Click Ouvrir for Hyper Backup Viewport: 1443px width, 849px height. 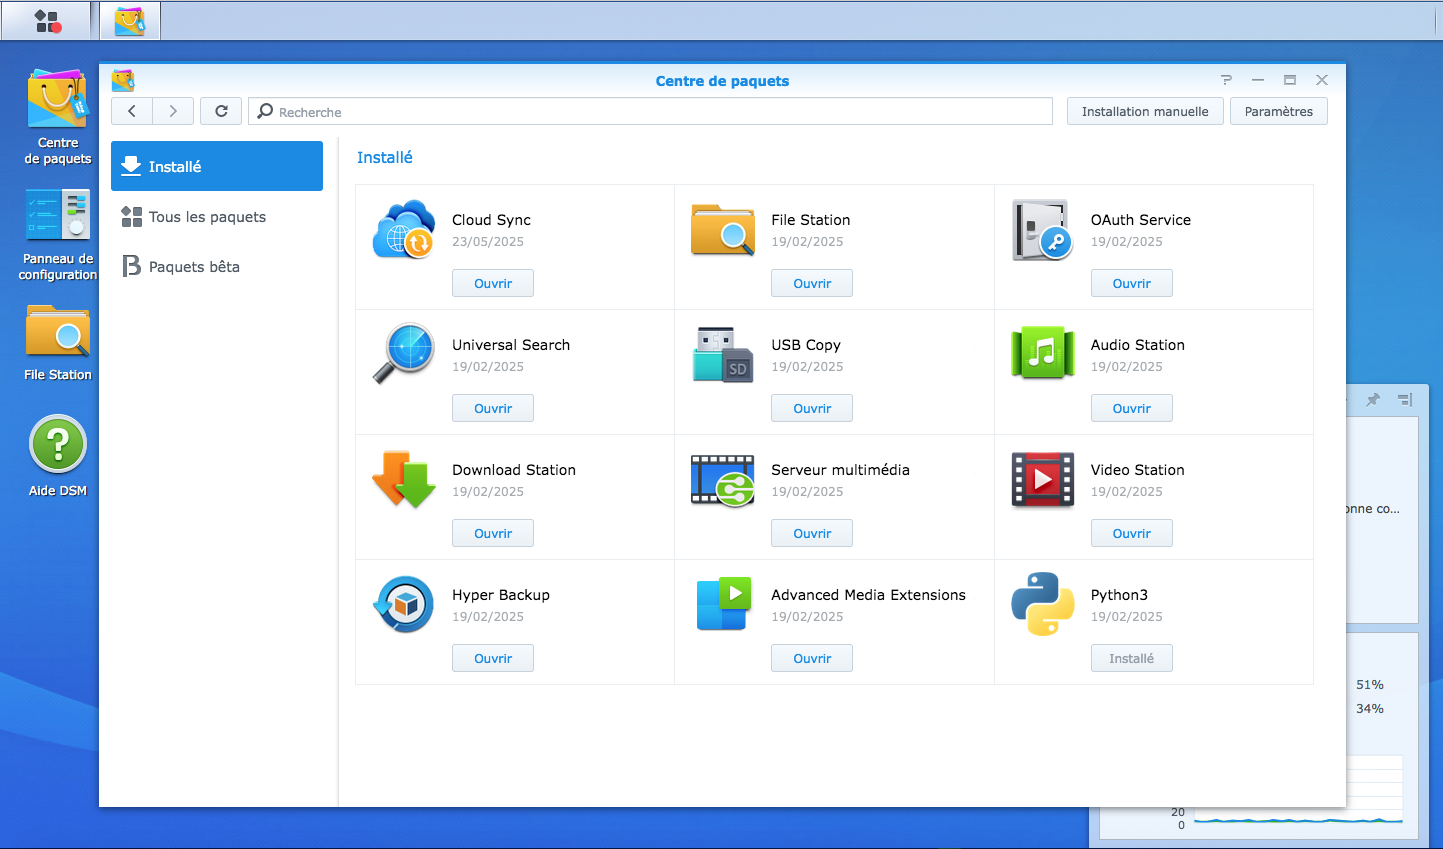[493, 658]
